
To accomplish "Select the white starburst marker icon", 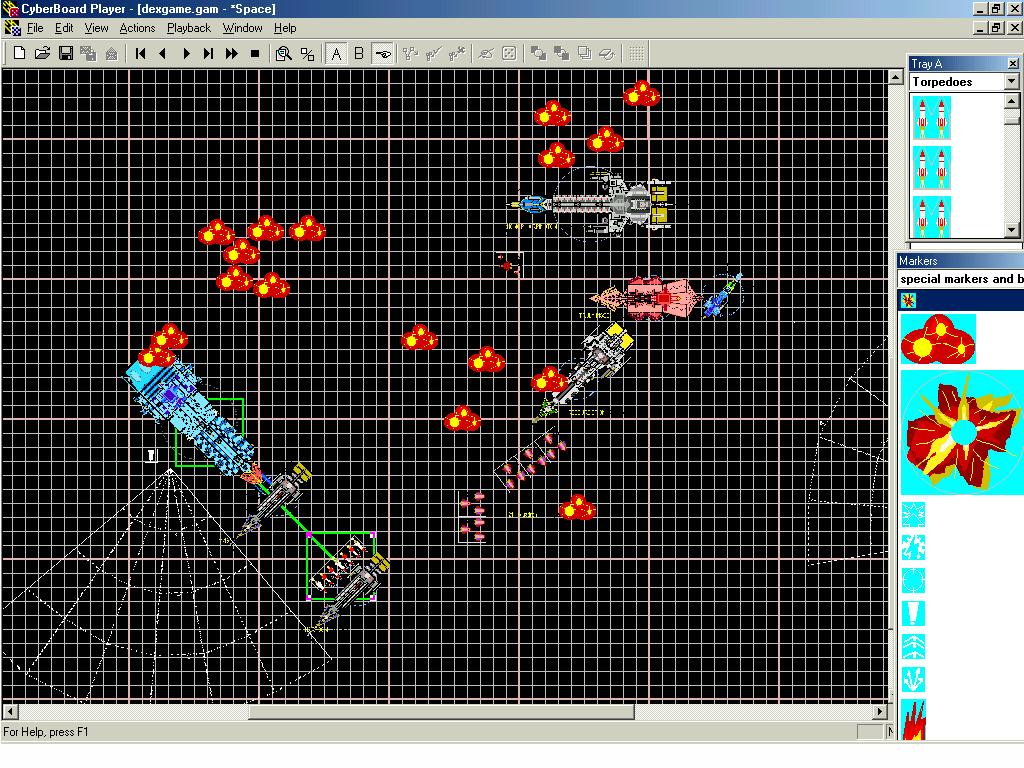I will [x=913, y=515].
